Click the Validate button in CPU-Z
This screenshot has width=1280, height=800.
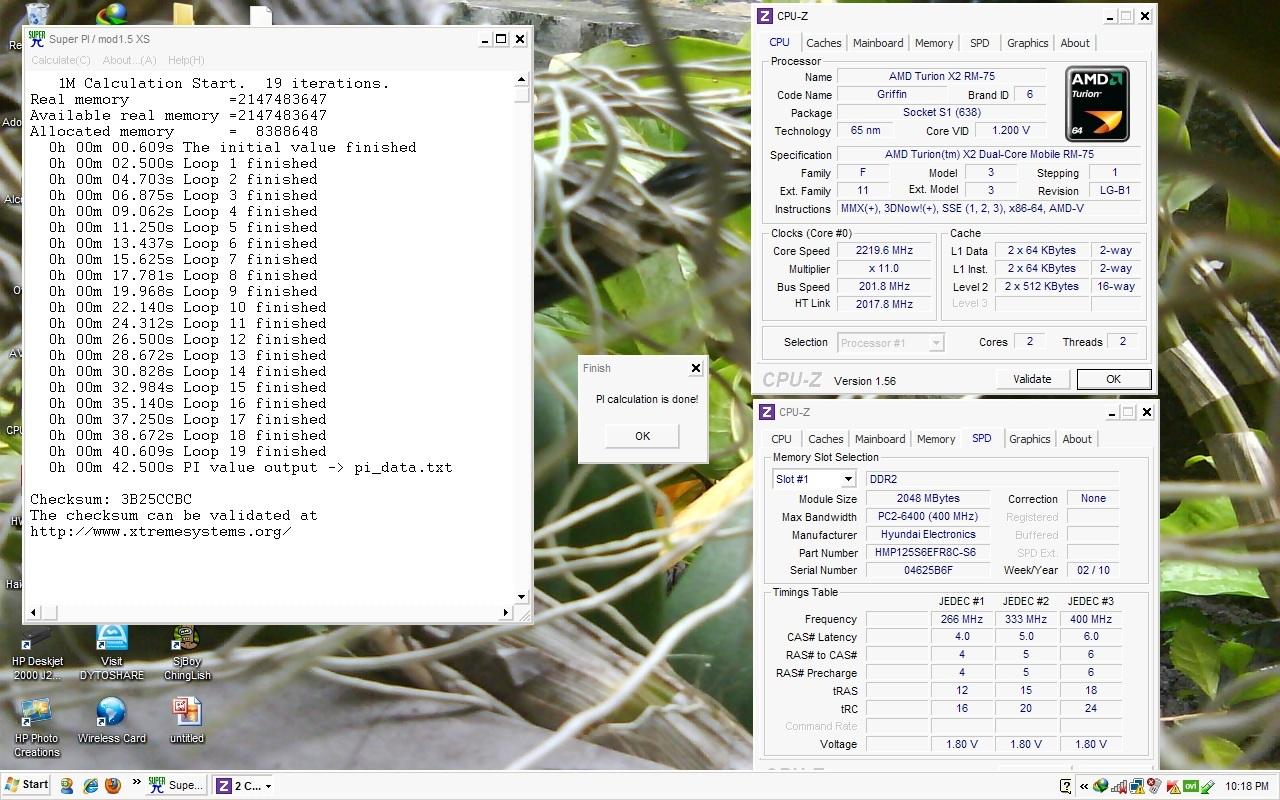pos(1032,379)
